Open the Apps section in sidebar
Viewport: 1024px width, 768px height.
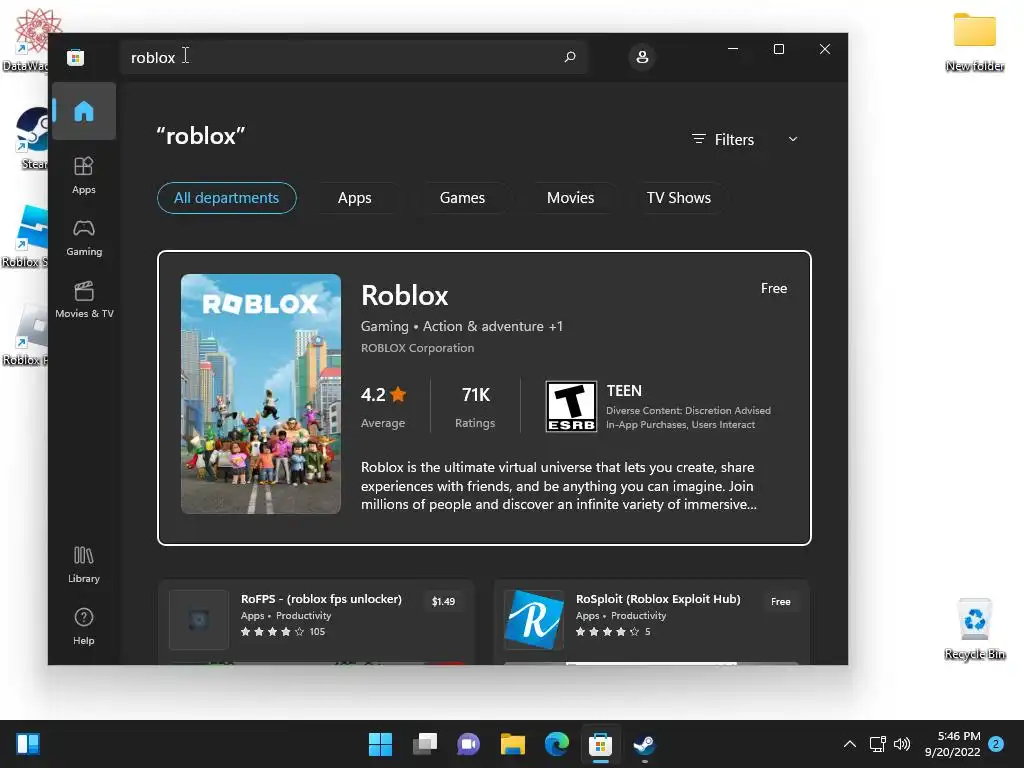(x=84, y=175)
